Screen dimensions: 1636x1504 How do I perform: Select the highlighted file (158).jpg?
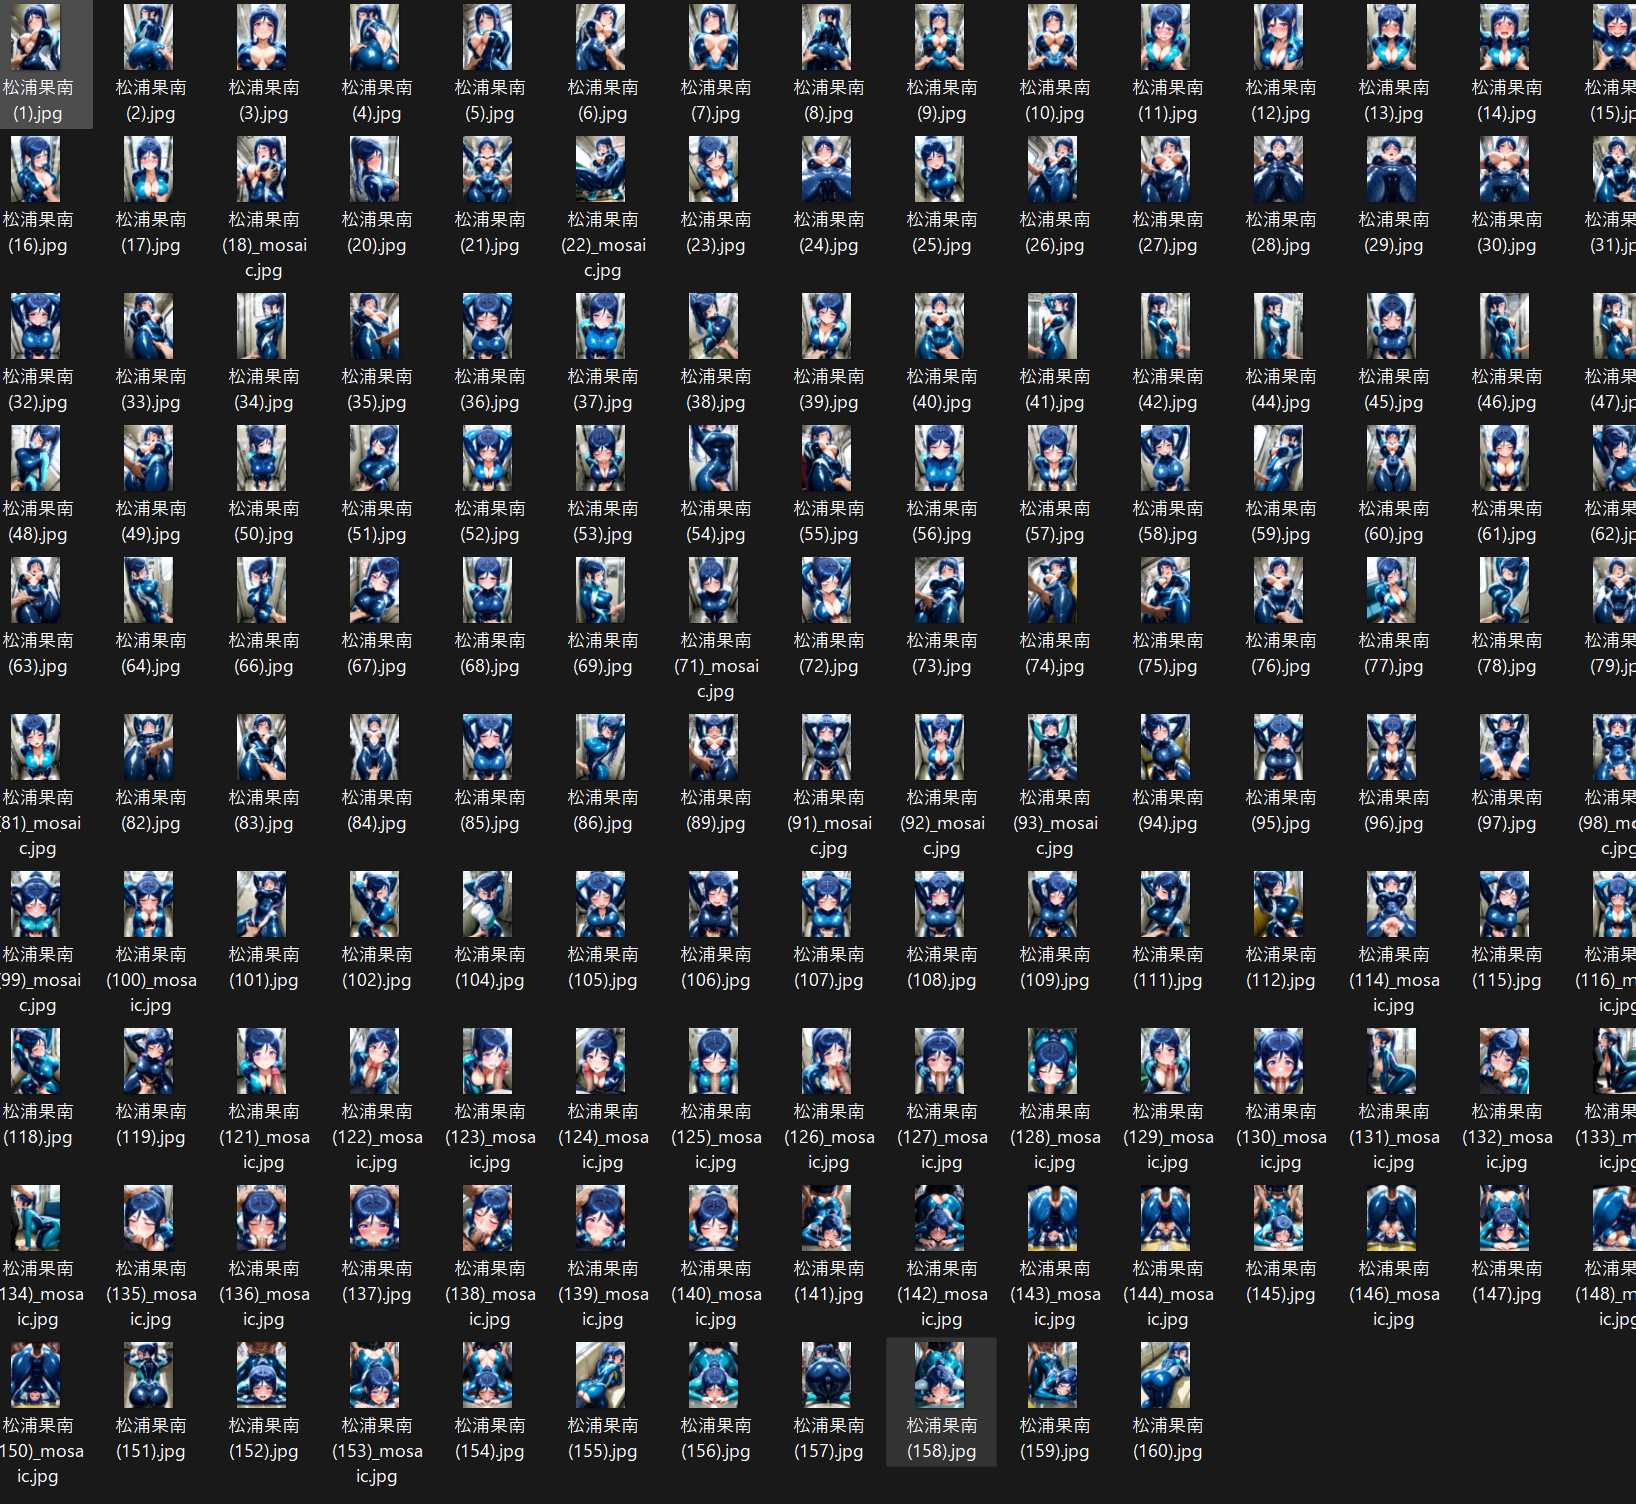941,1401
